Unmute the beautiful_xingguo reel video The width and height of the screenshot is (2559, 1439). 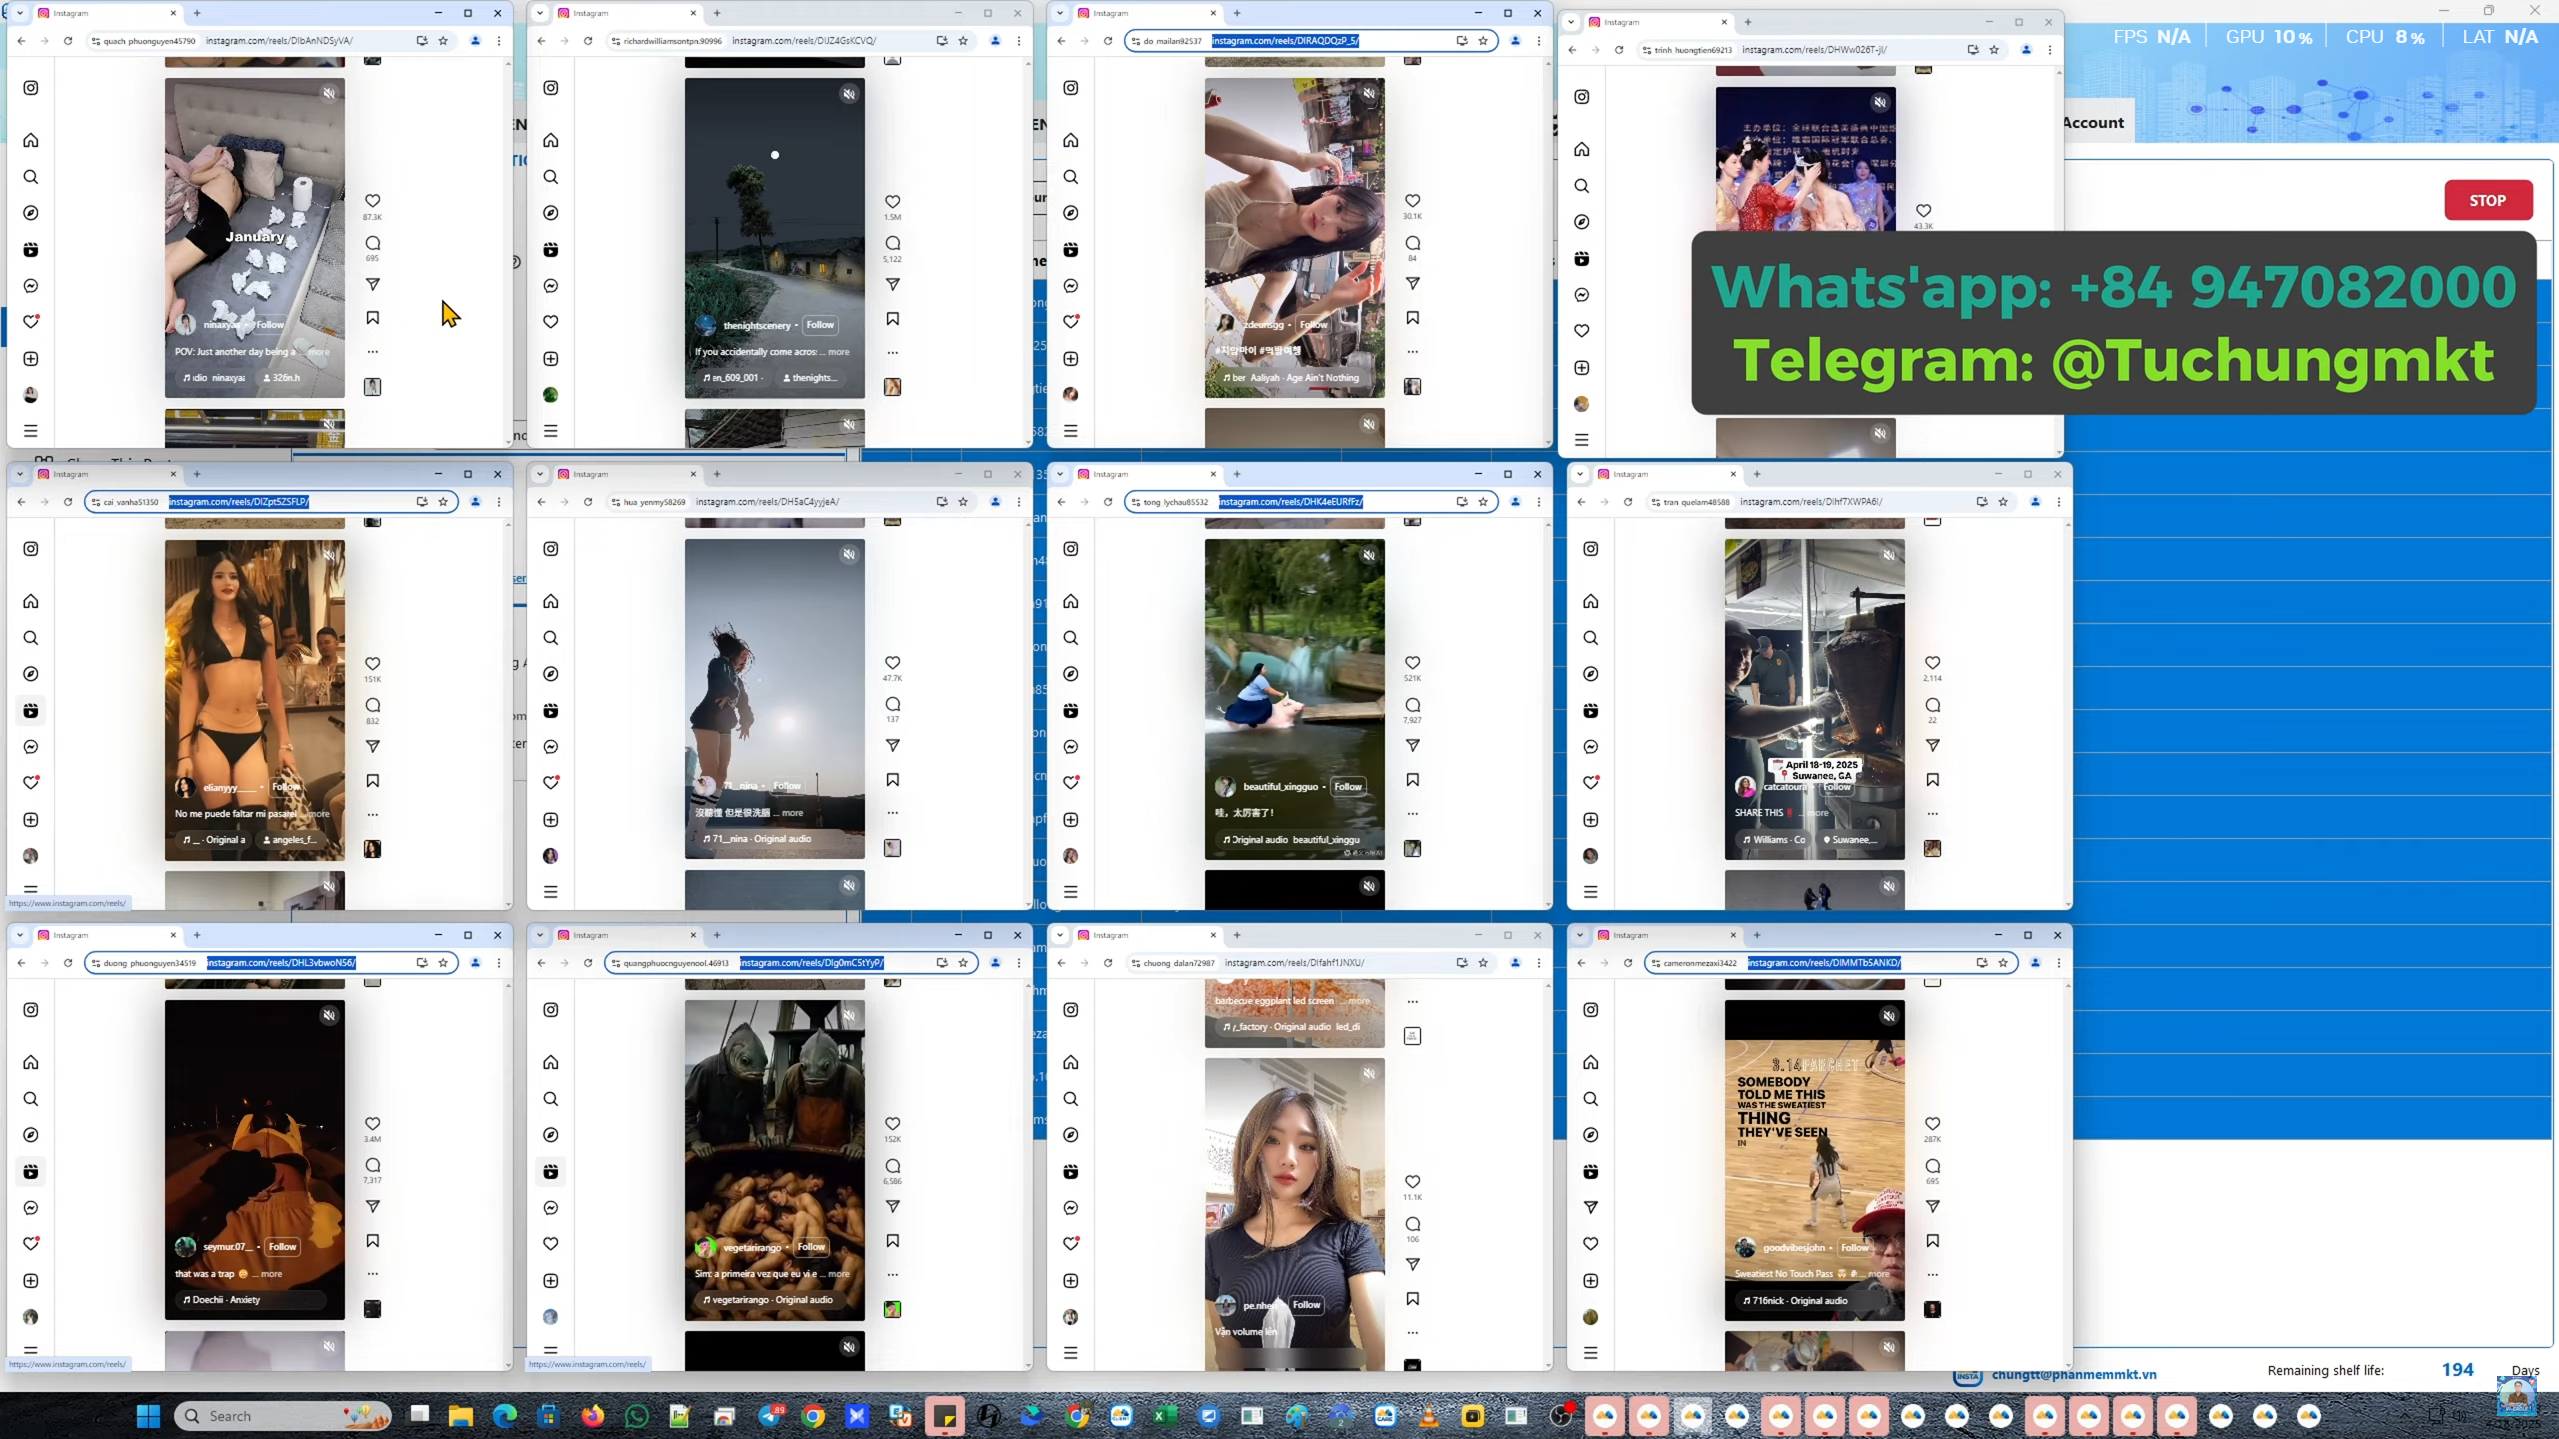pyautogui.click(x=1369, y=555)
